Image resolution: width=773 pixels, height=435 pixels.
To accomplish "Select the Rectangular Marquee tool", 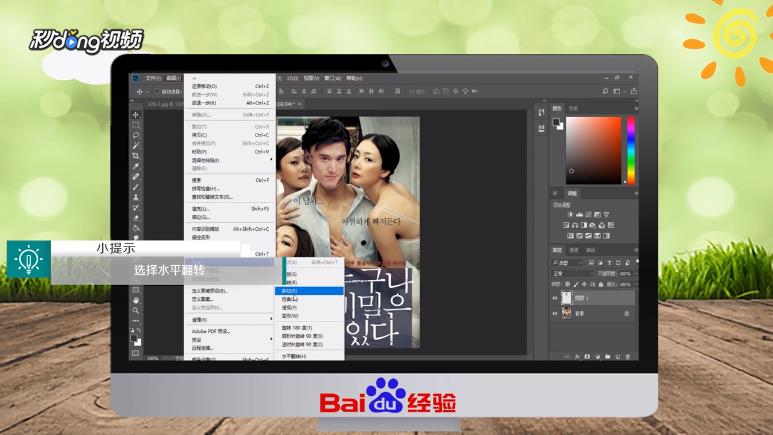I will (x=136, y=125).
